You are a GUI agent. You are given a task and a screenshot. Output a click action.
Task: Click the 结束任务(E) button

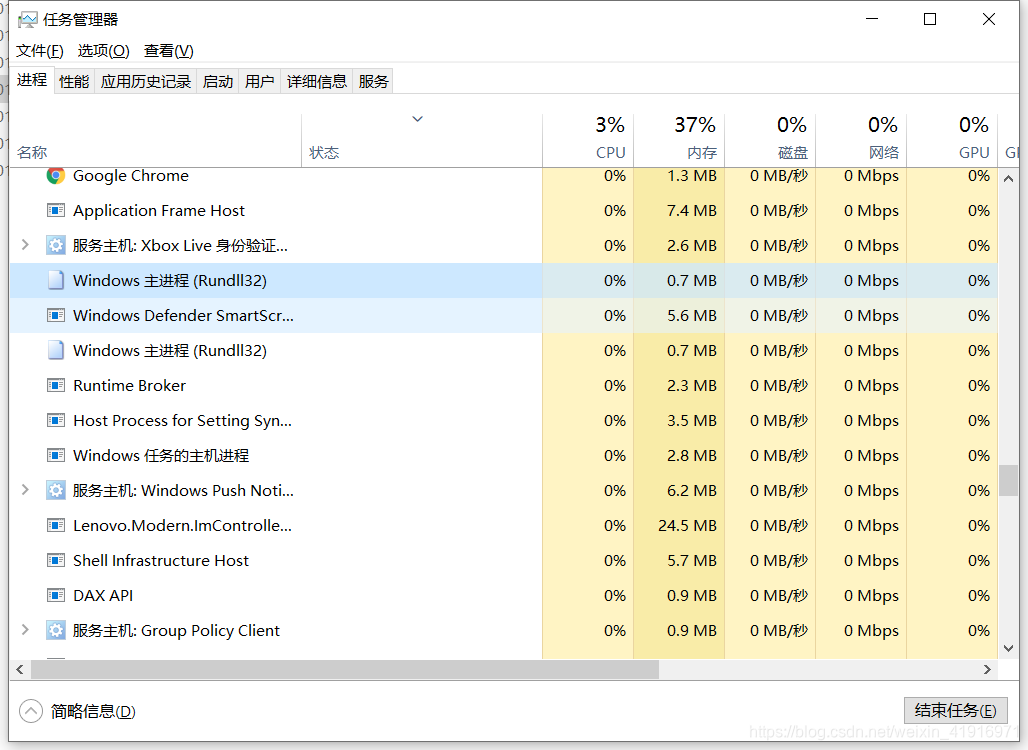click(955, 710)
